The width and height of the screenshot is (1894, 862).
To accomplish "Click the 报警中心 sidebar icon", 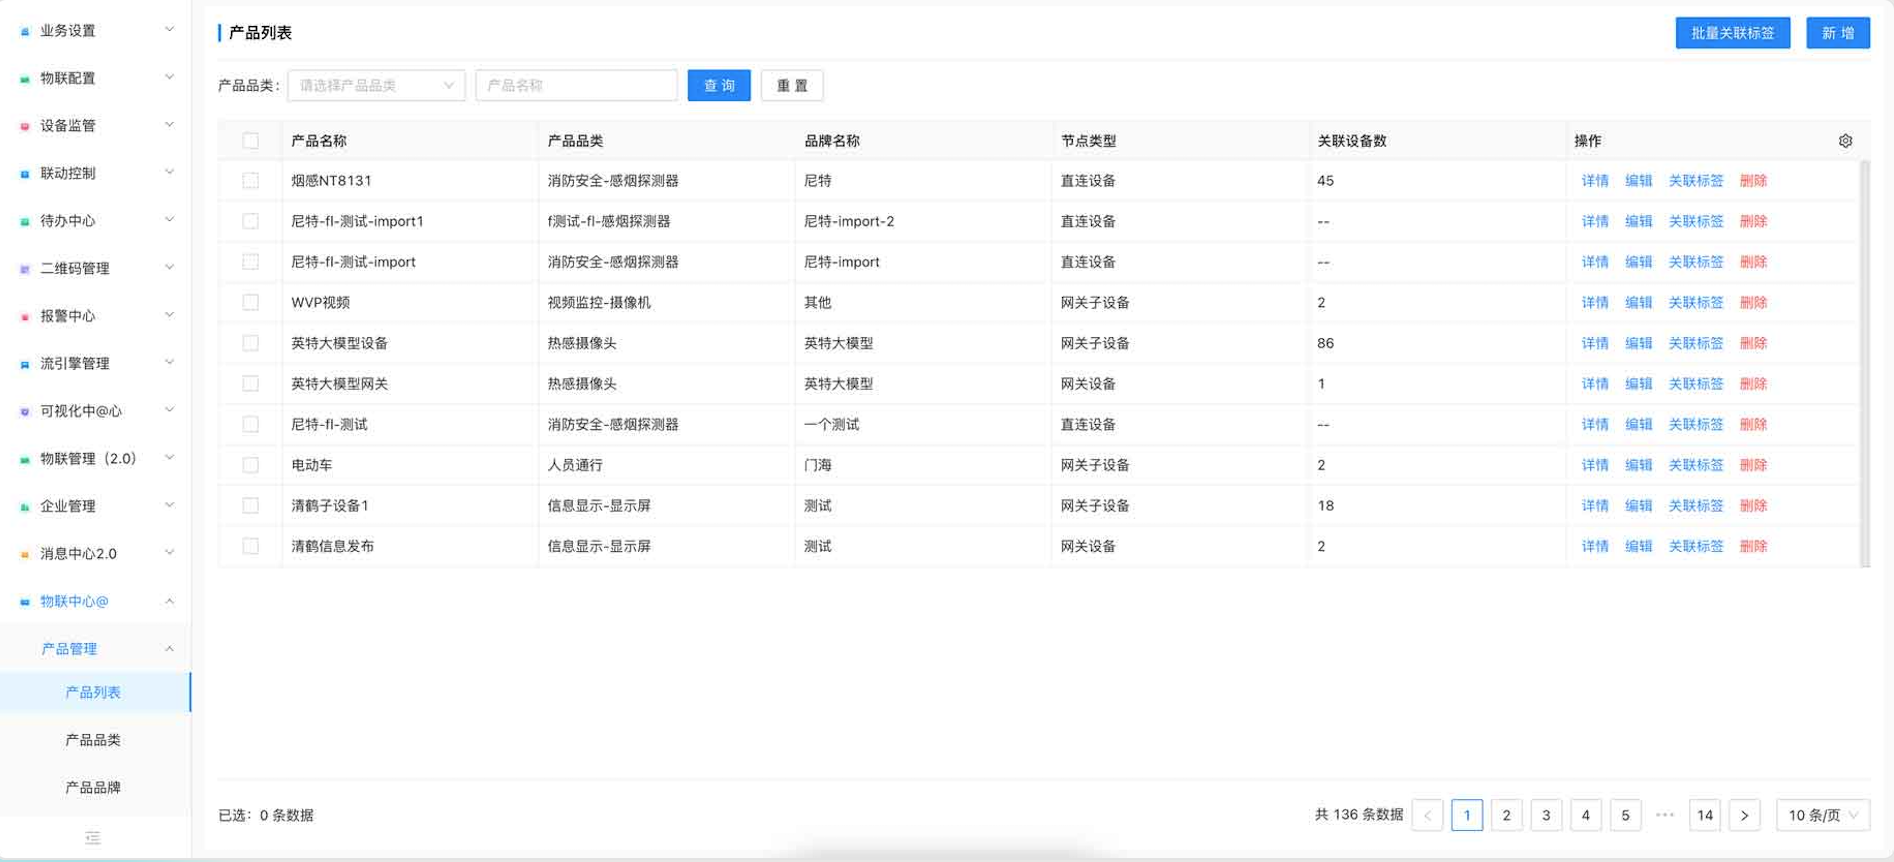I will (25, 317).
